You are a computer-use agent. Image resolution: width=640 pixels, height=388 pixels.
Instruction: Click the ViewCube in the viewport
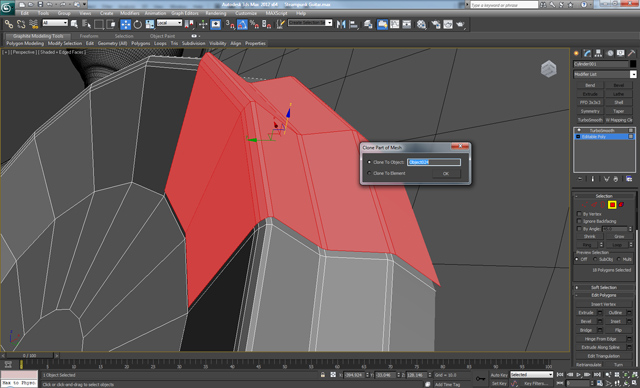pyautogui.click(x=549, y=69)
